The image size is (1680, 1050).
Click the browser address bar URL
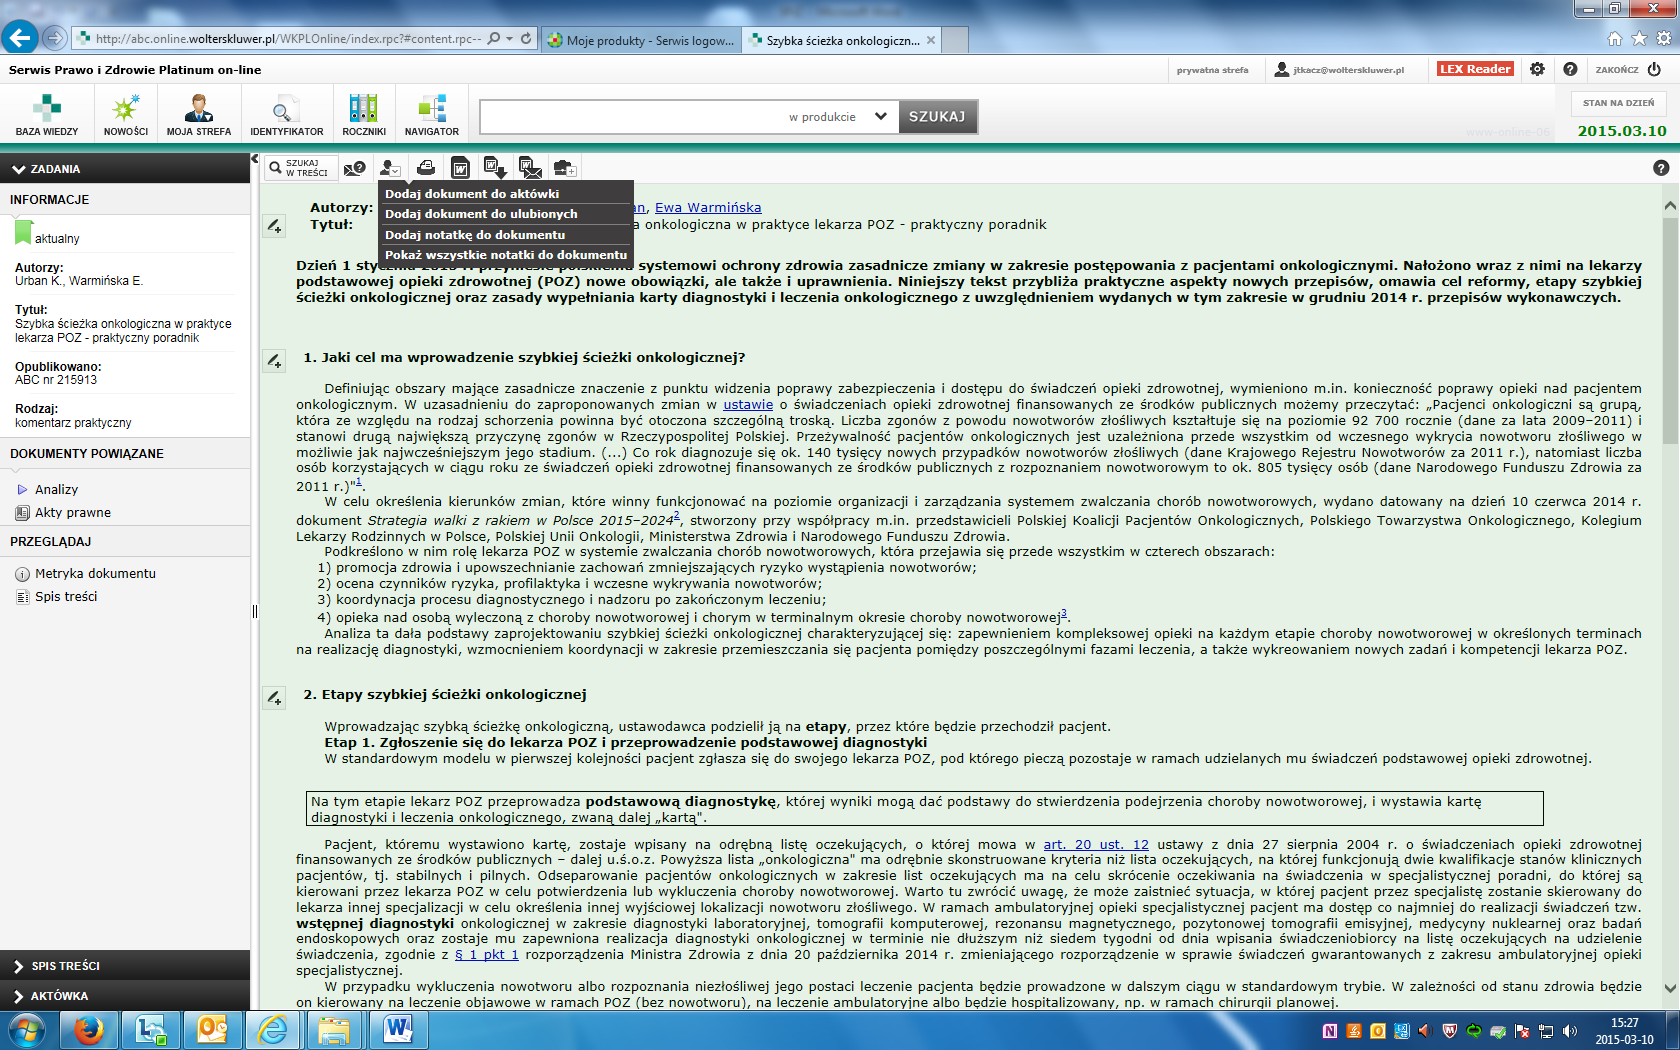[x=288, y=39]
